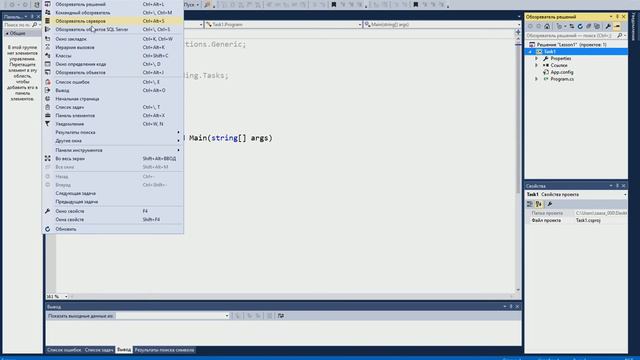The height and width of the screenshot is (360, 640).
Task: Select Окно закладок menu entry
Action: 113,39
